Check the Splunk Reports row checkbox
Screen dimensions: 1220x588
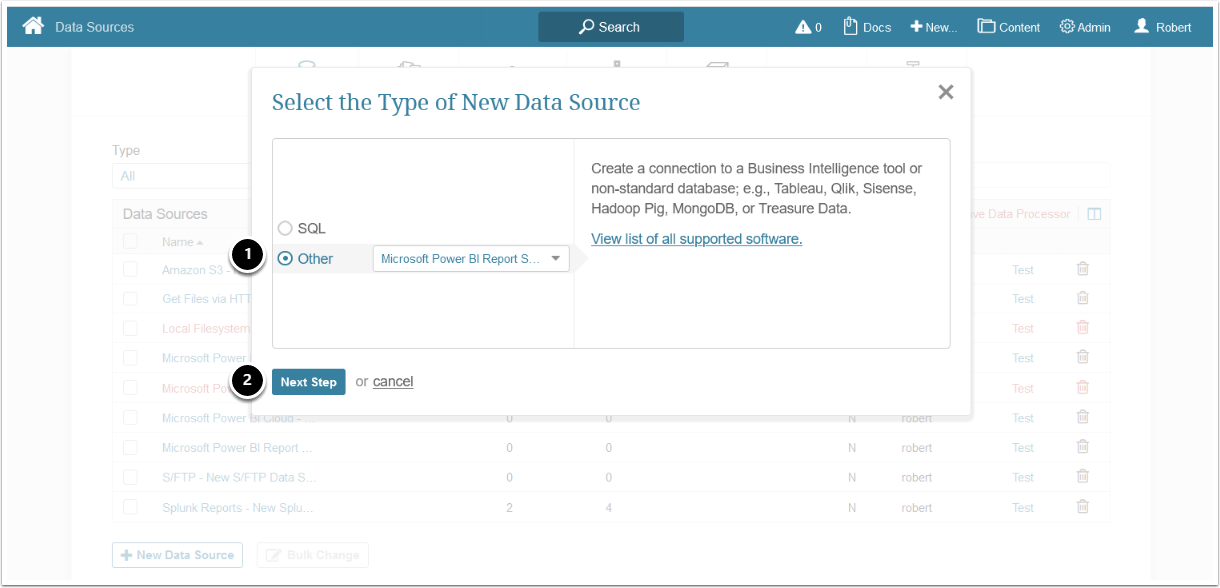click(x=130, y=507)
